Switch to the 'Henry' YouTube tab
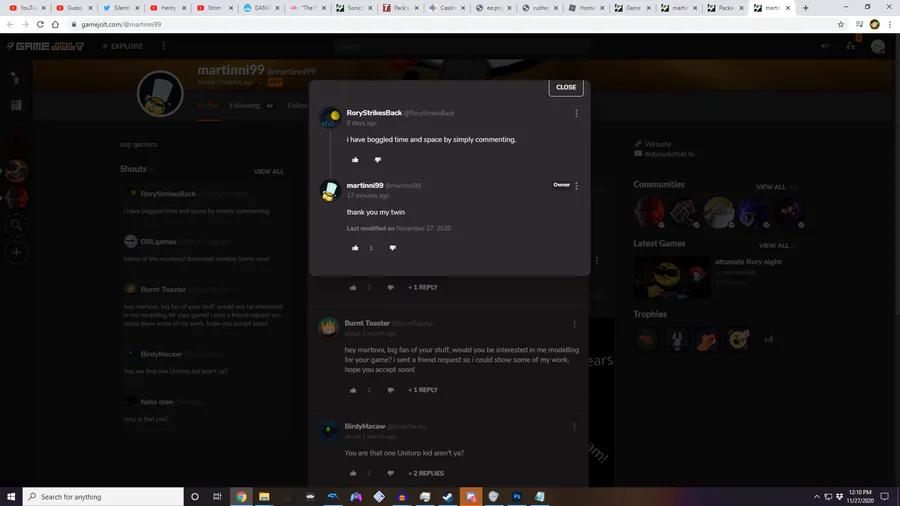 [168, 8]
